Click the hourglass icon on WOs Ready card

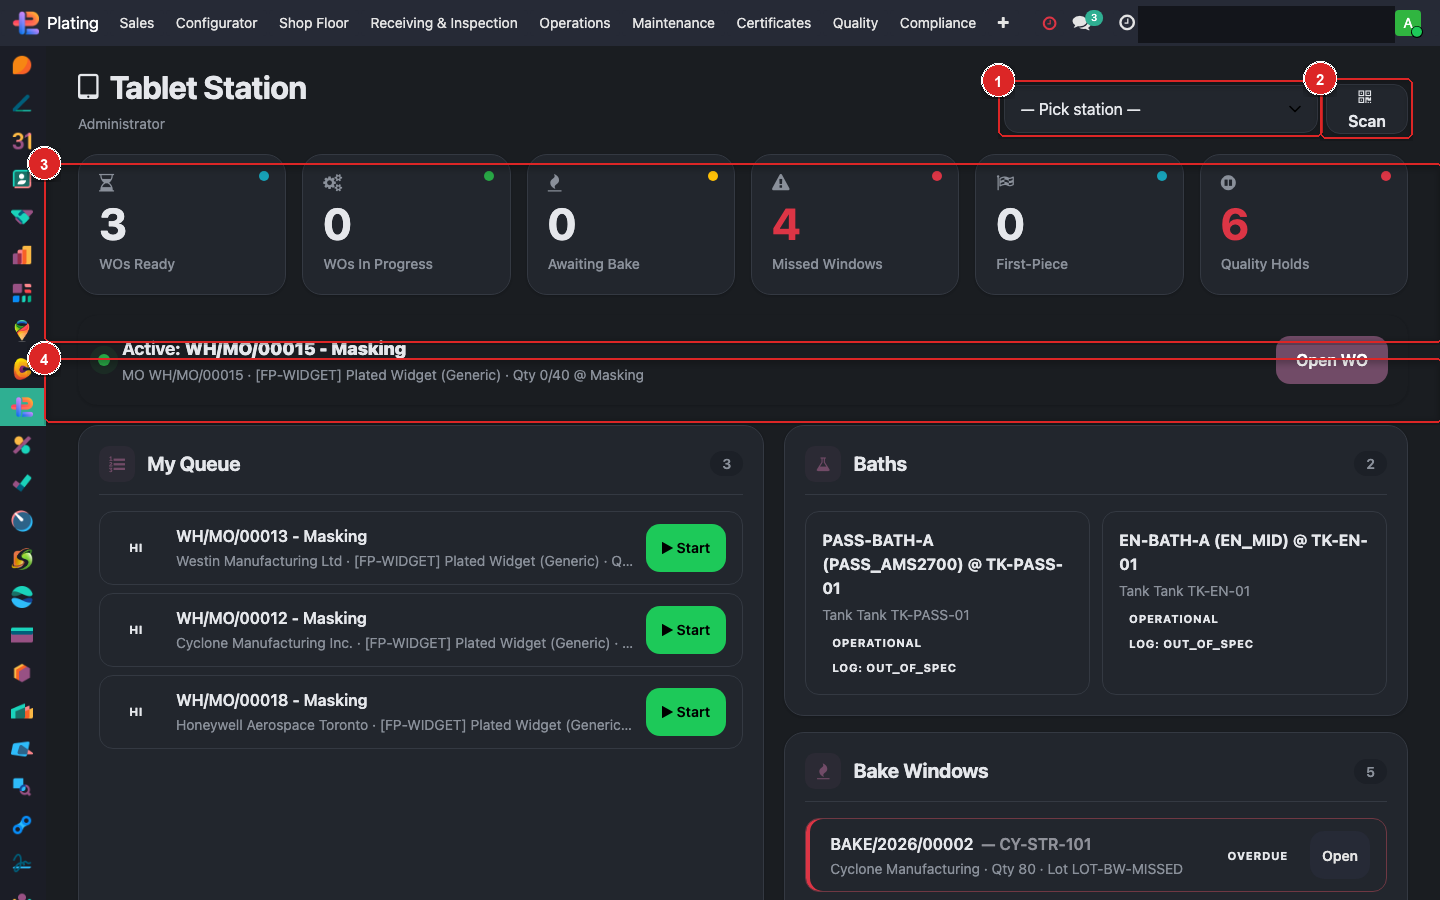pos(108,182)
